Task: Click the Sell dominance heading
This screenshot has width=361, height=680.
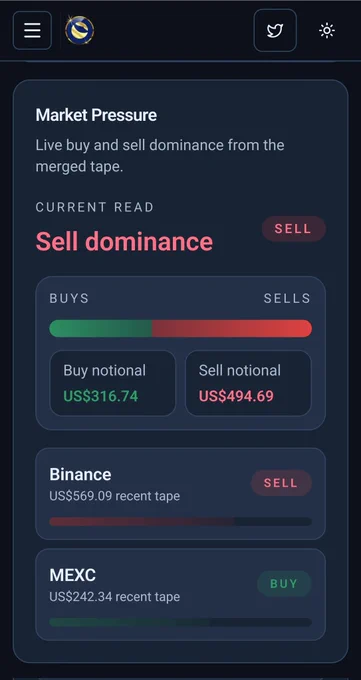Action: click(124, 241)
